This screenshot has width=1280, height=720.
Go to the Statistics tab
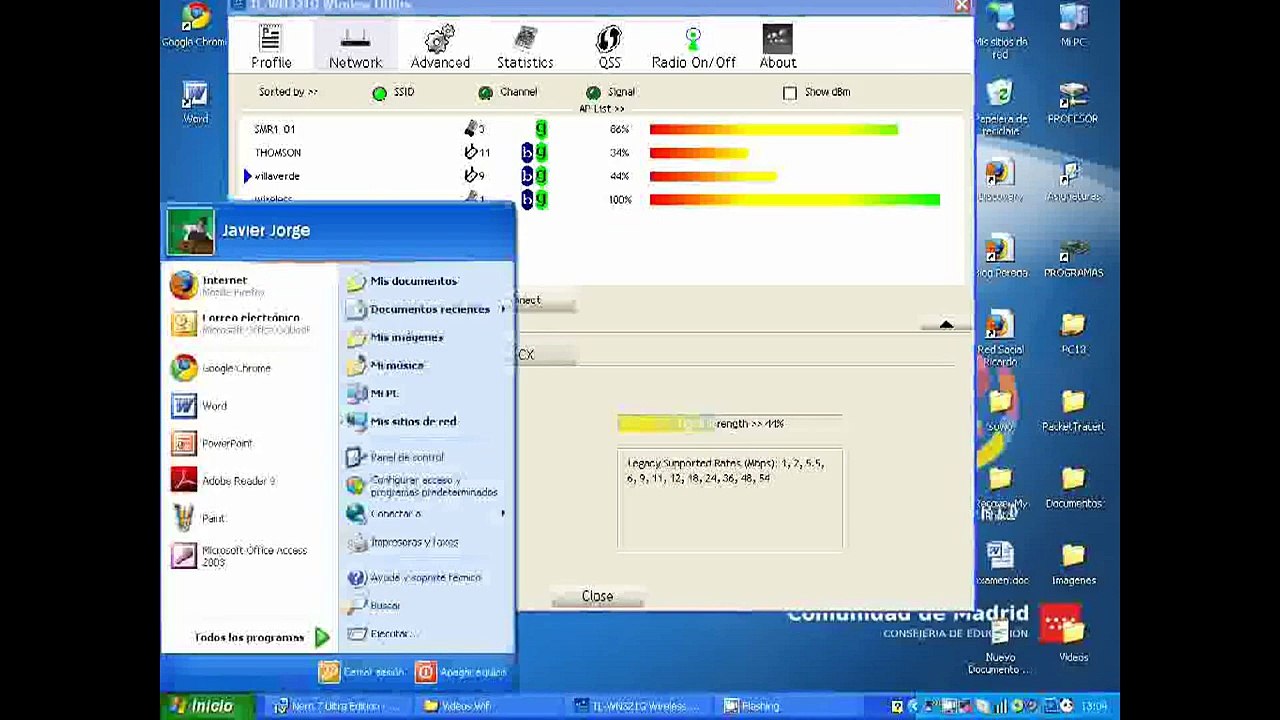pos(525,48)
